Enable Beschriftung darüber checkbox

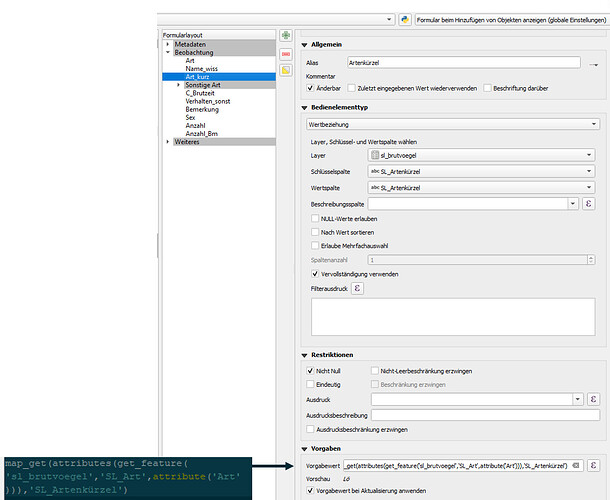tap(487, 88)
